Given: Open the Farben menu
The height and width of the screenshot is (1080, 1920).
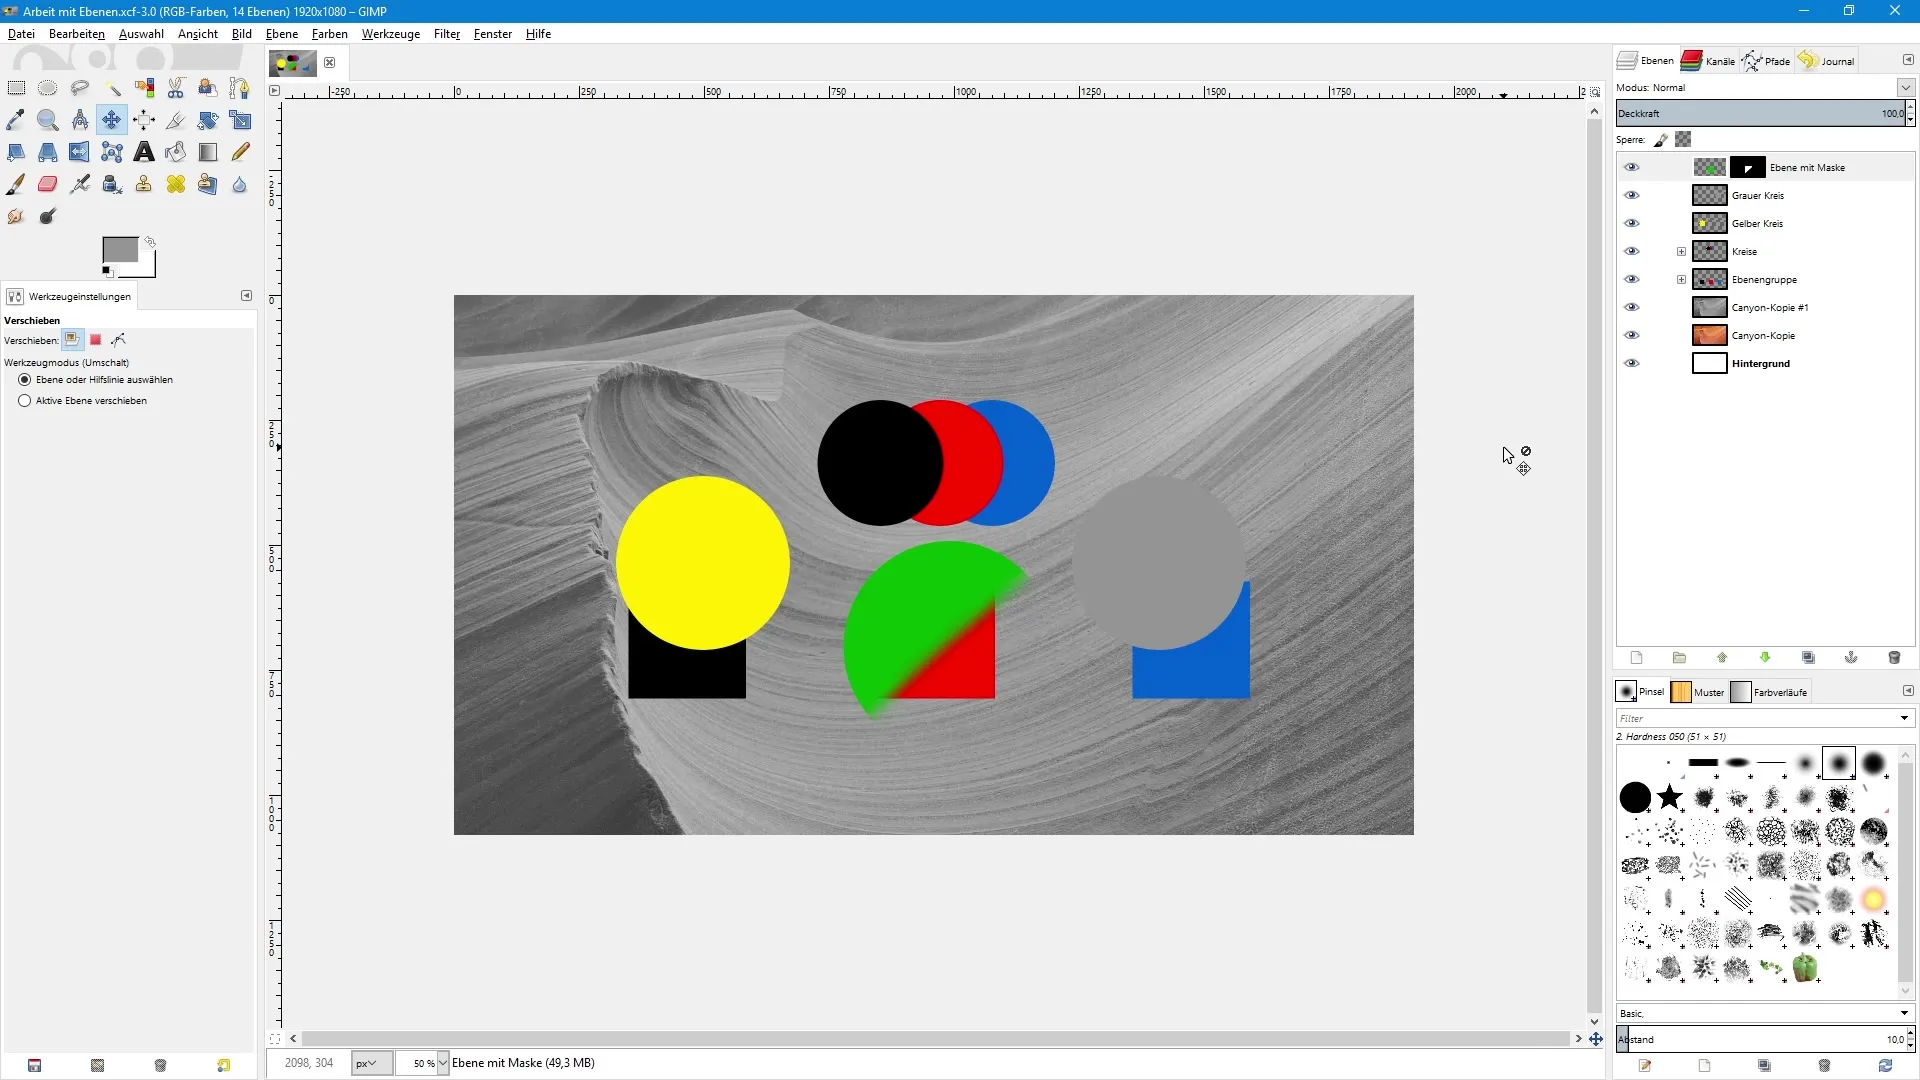Looking at the screenshot, I should tap(330, 34).
